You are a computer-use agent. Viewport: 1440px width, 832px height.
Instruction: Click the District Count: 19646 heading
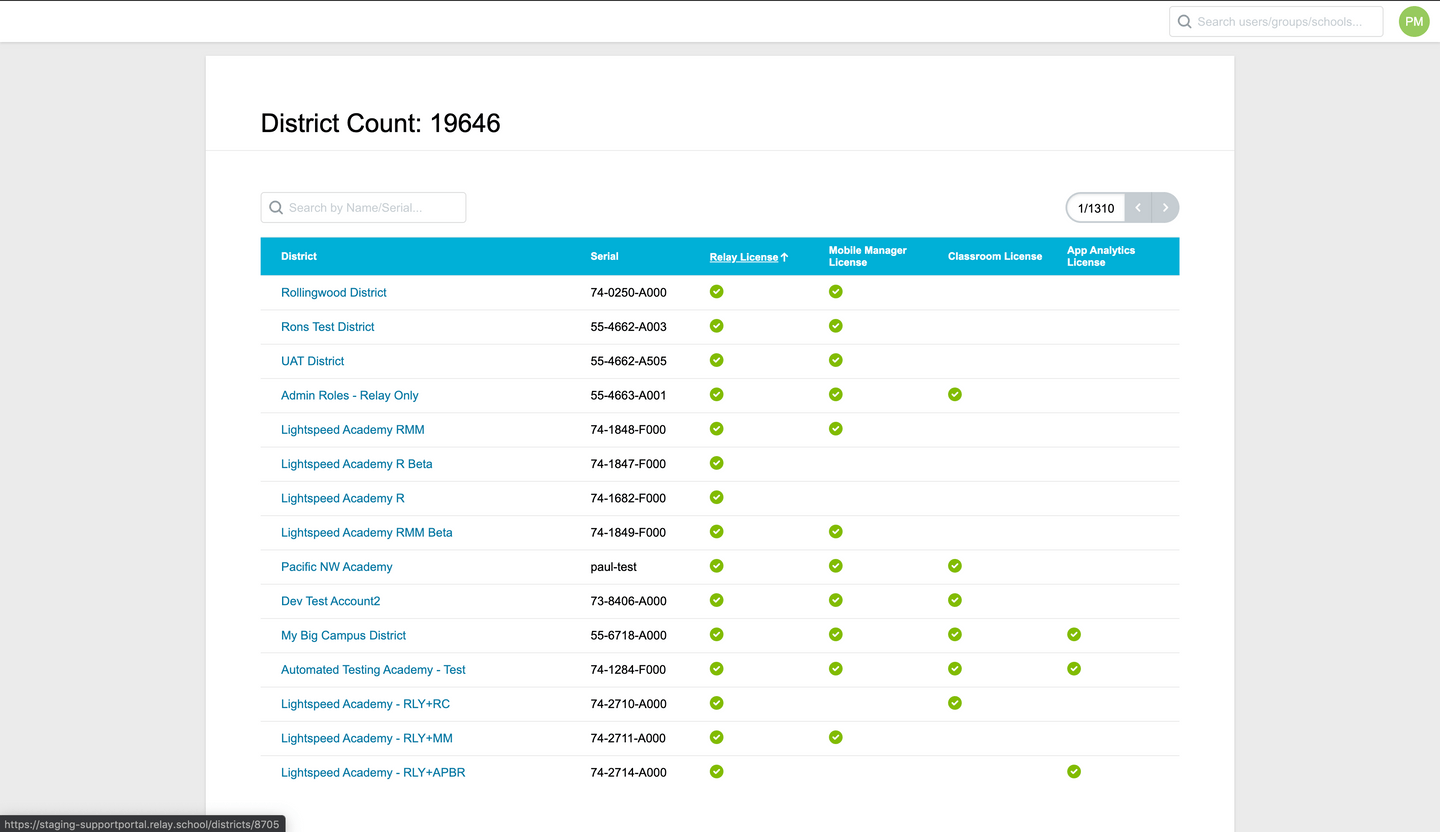tap(380, 123)
